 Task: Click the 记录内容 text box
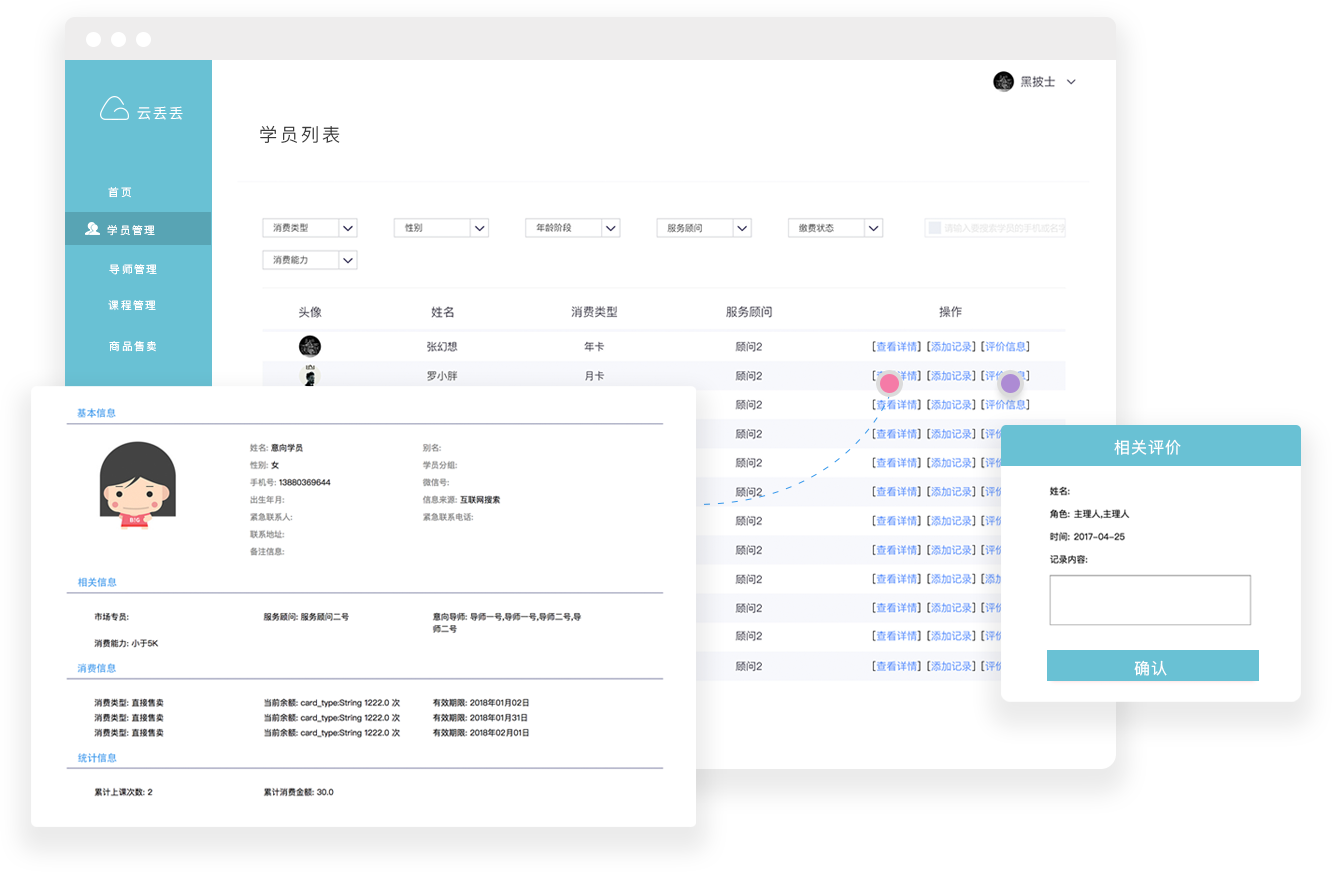pos(1150,600)
